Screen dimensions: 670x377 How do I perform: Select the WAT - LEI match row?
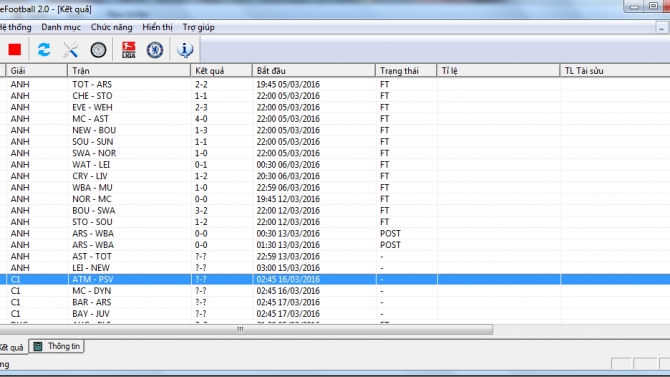tap(335, 165)
